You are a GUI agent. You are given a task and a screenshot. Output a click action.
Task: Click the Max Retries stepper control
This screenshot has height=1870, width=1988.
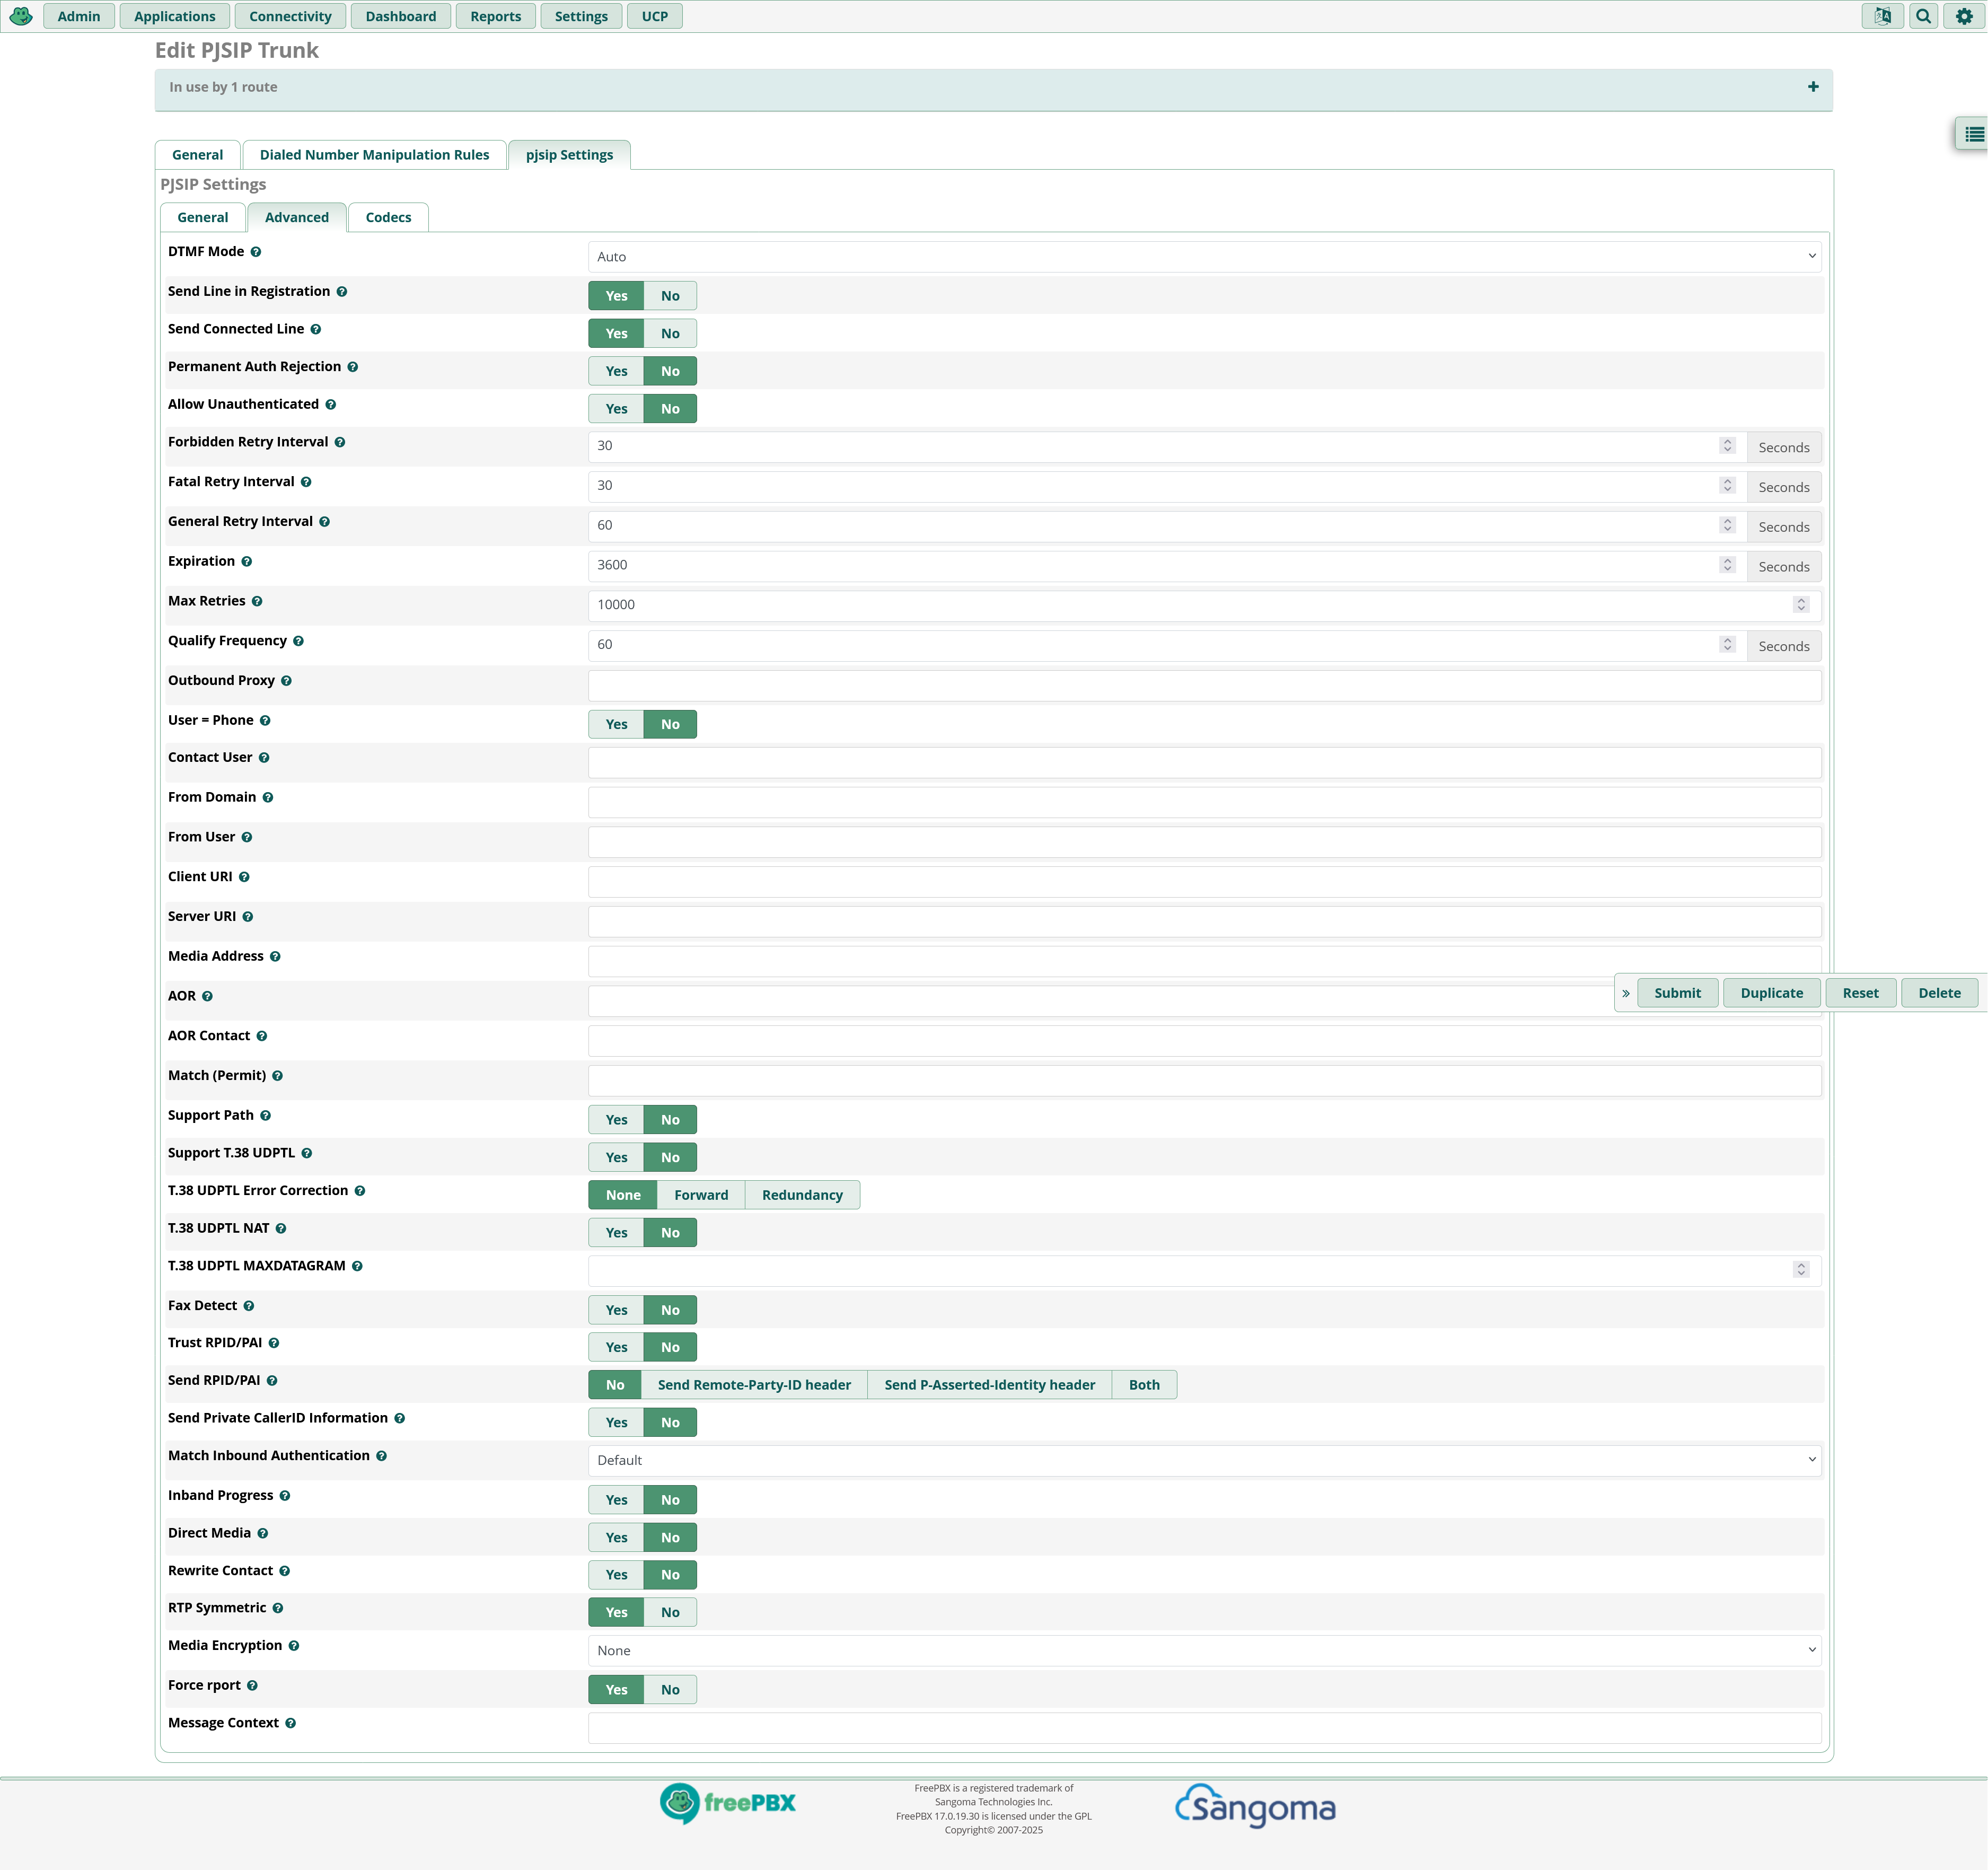pos(1801,605)
